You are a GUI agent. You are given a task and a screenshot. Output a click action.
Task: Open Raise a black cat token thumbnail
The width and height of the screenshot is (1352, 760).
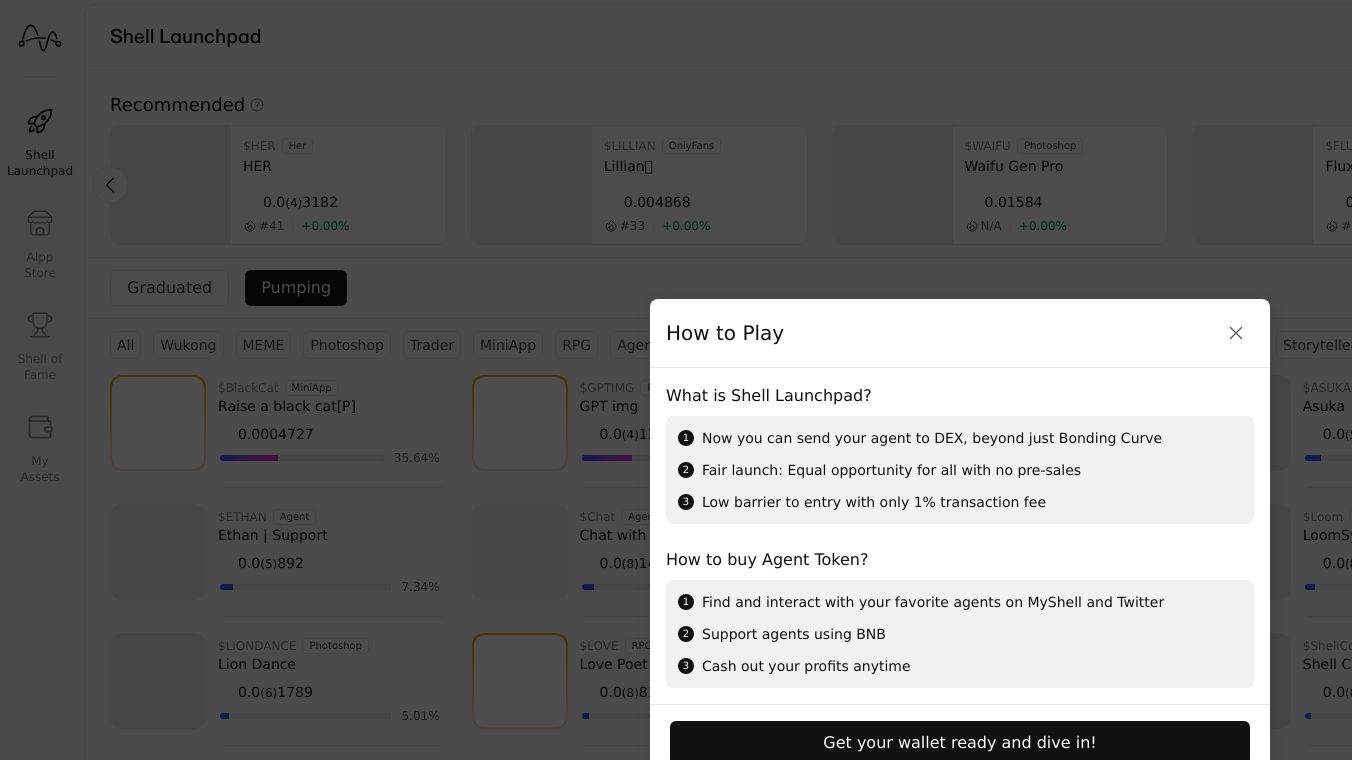coord(158,423)
